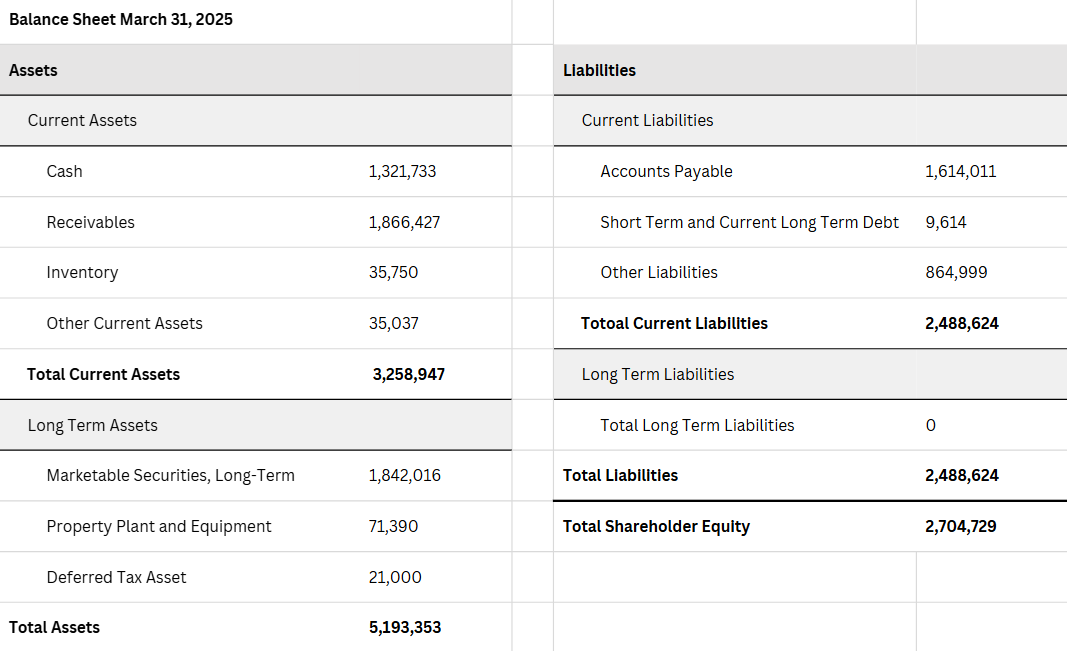Screen dimensions: 1067x651
Task: Click the Balance Sheet March 31, 2025 title
Action: [x=121, y=20]
